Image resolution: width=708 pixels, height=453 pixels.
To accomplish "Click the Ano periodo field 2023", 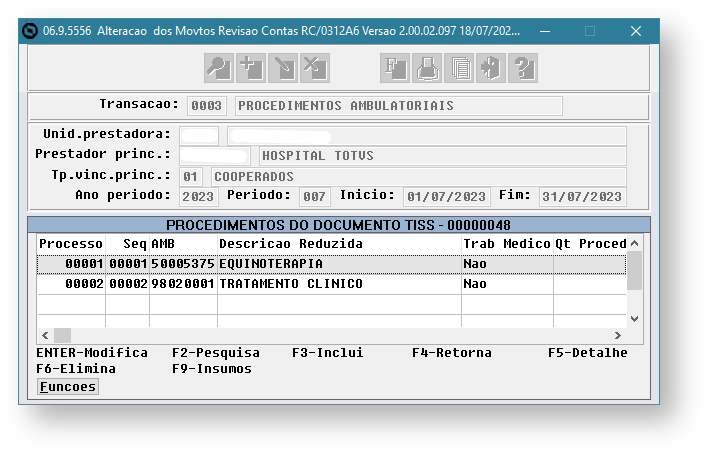I will [x=199, y=197].
